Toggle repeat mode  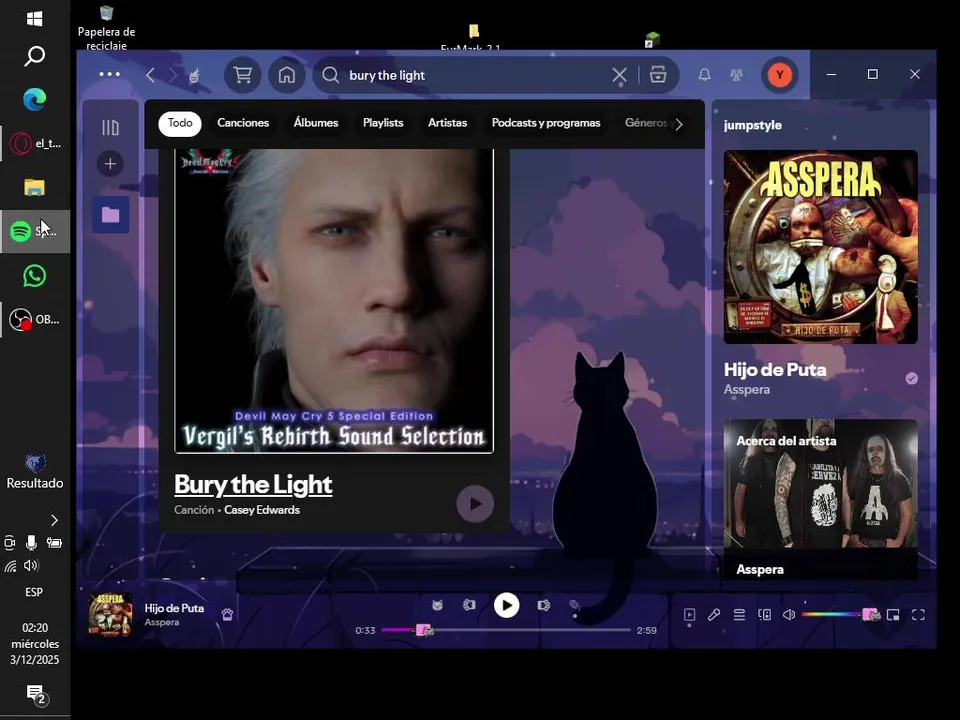(x=574, y=606)
